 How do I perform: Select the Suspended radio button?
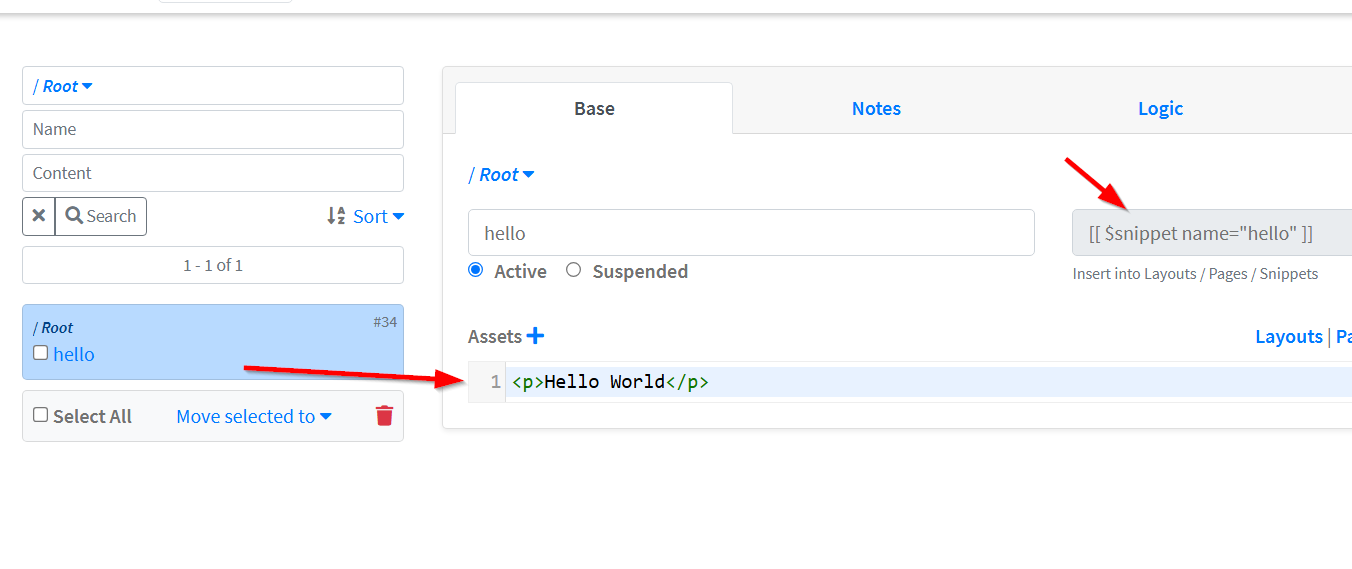click(573, 270)
